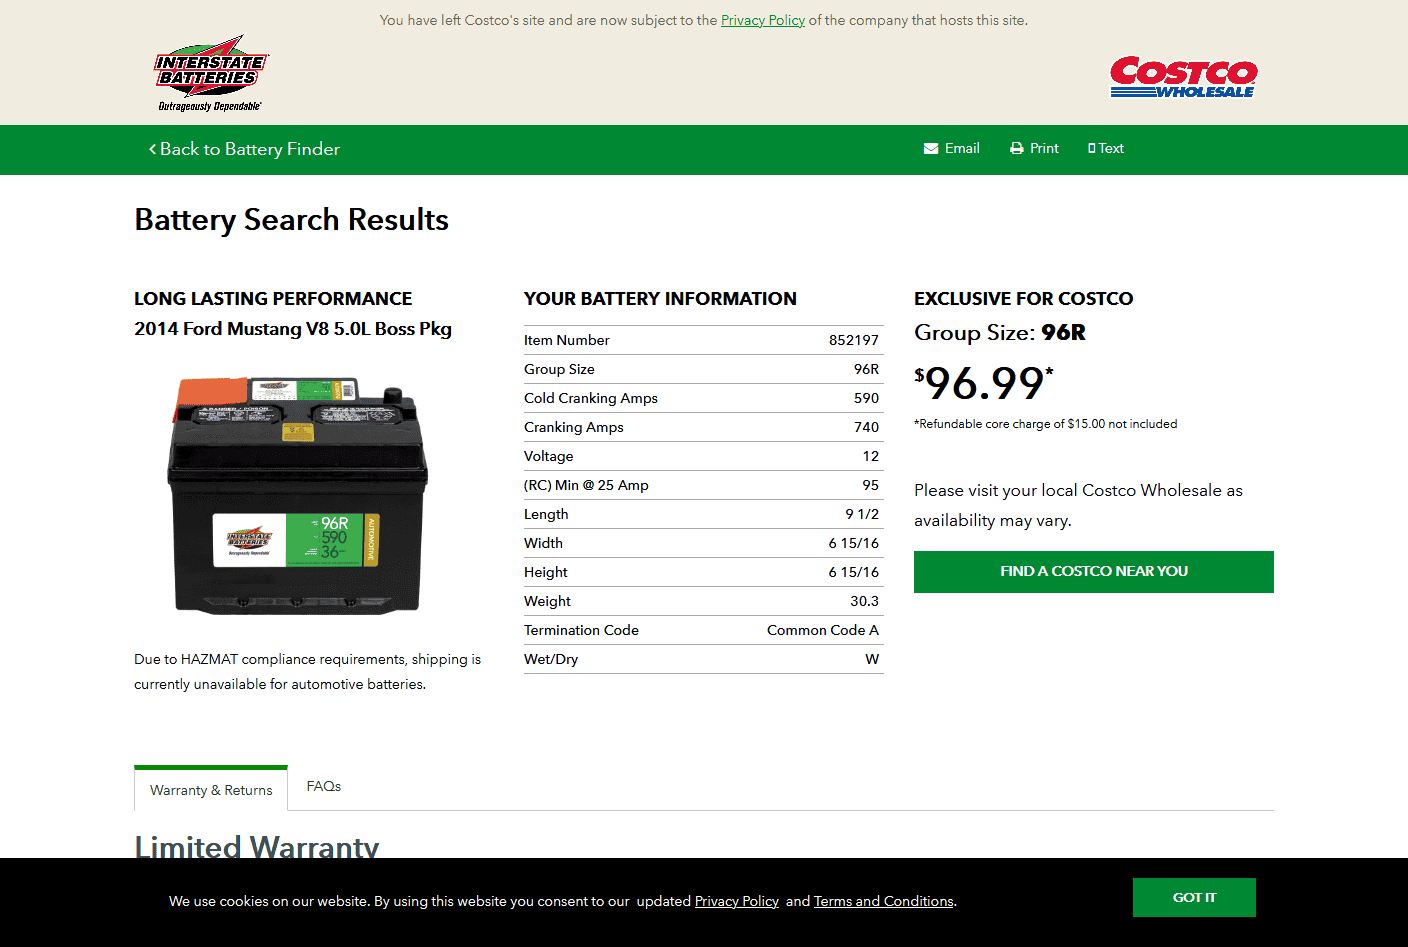Click the Print link label
This screenshot has height=947, width=1408.
(1044, 149)
